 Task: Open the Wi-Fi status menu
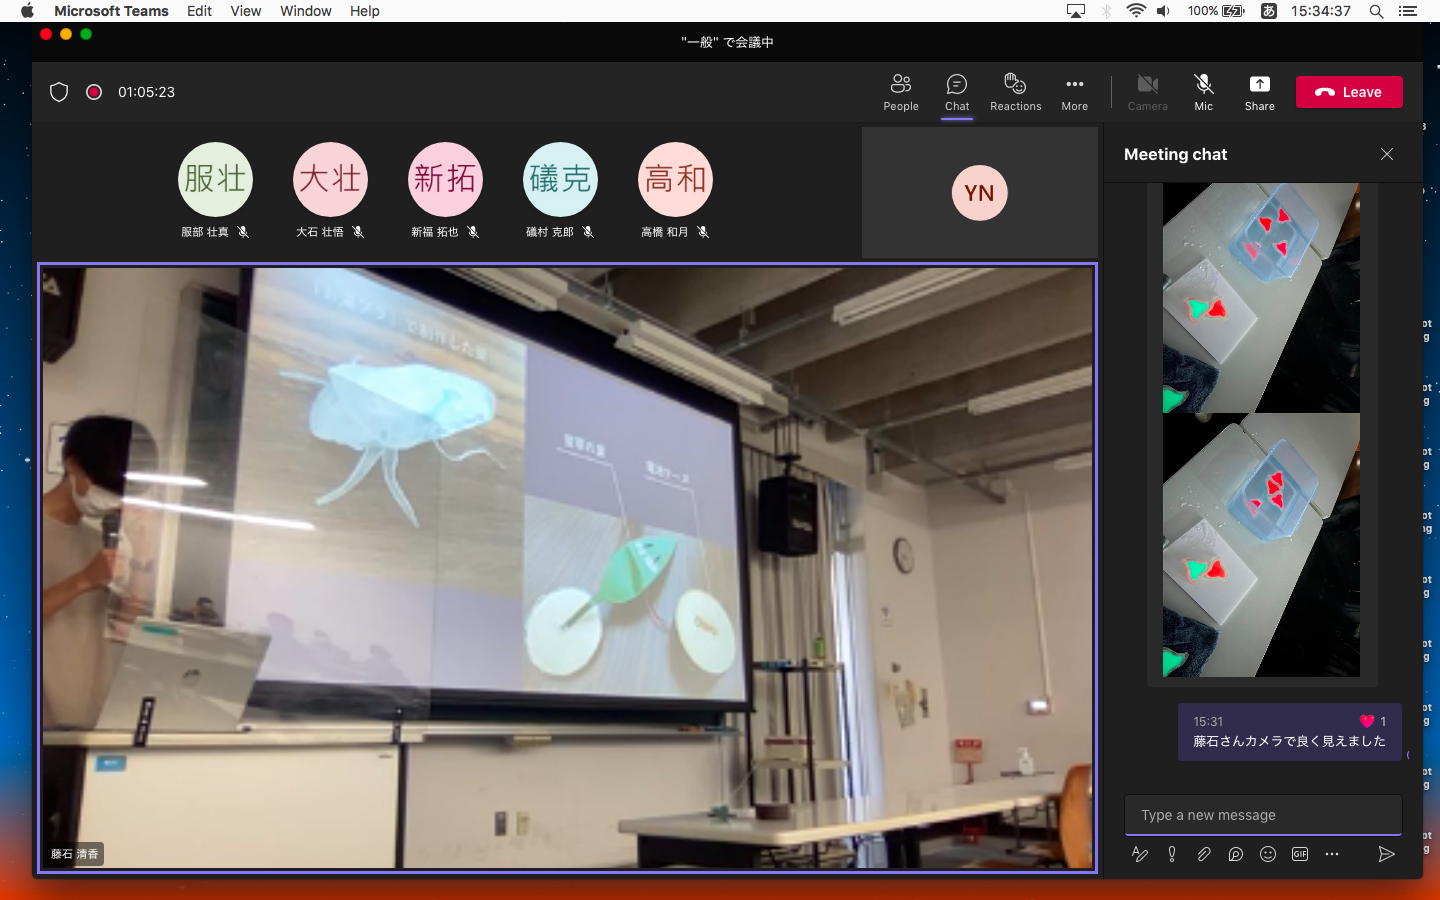[1135, 11]
